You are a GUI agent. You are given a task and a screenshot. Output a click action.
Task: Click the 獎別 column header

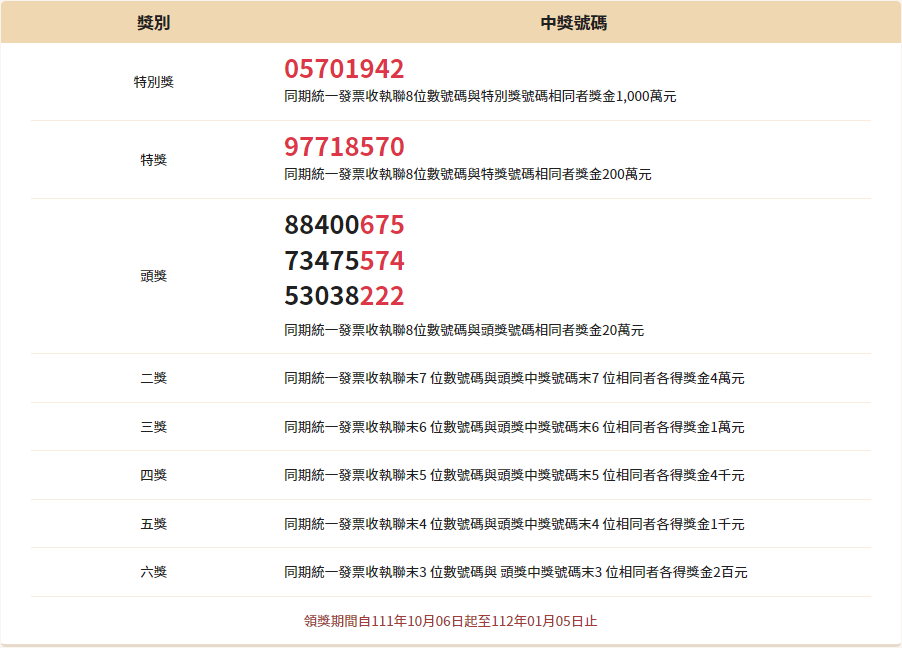(x=153, y=22)
